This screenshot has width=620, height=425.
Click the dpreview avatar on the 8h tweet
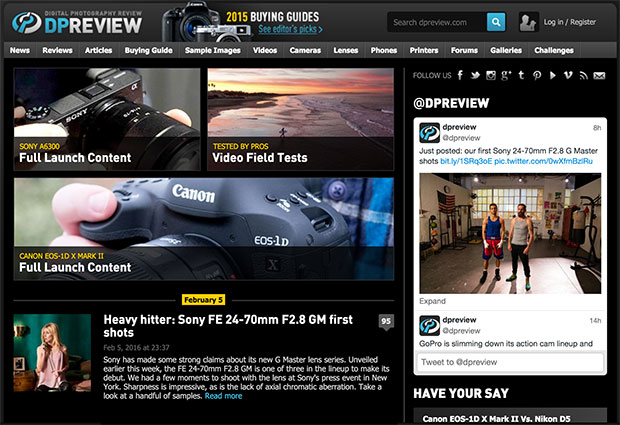click(x=429, y=132)
